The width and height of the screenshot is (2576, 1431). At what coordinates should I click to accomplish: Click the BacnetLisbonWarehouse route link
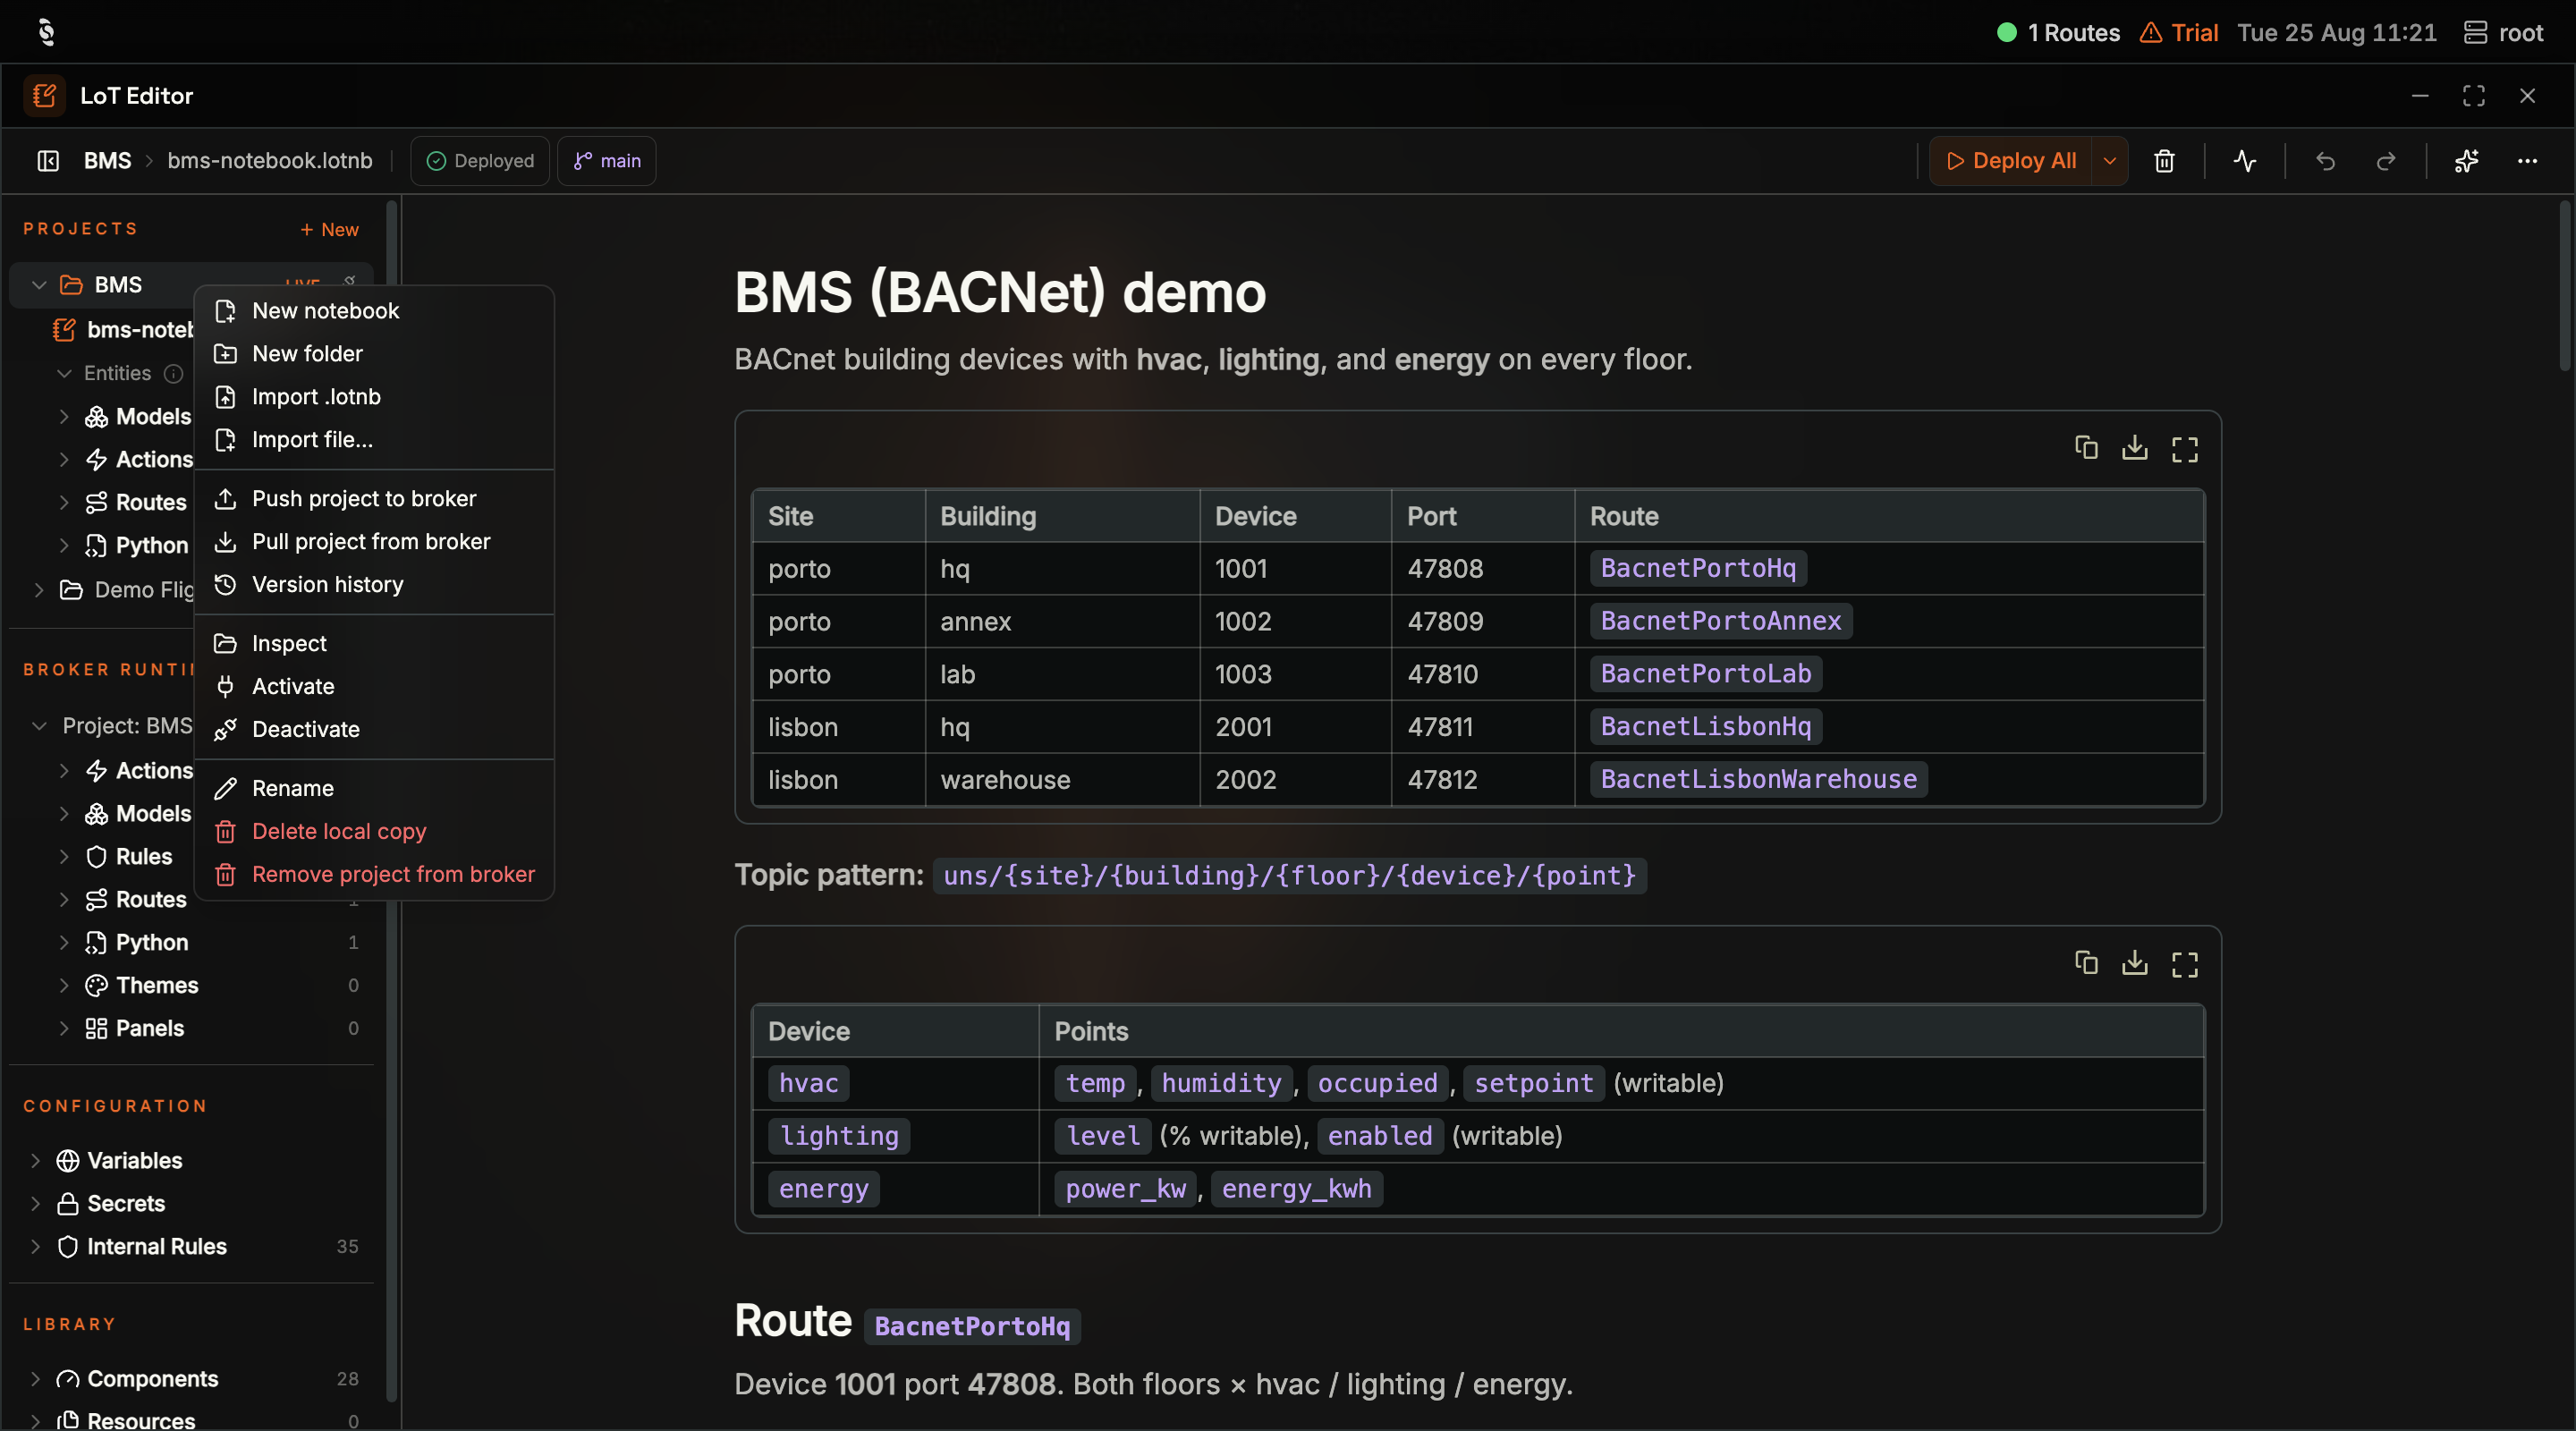1758,780
